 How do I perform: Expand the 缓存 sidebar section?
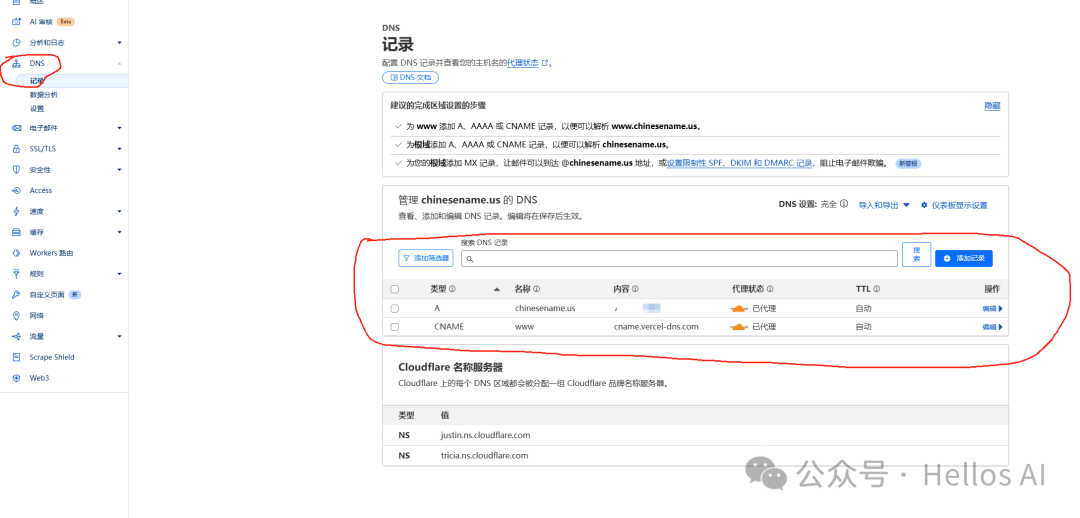click(x=119, y=232)
